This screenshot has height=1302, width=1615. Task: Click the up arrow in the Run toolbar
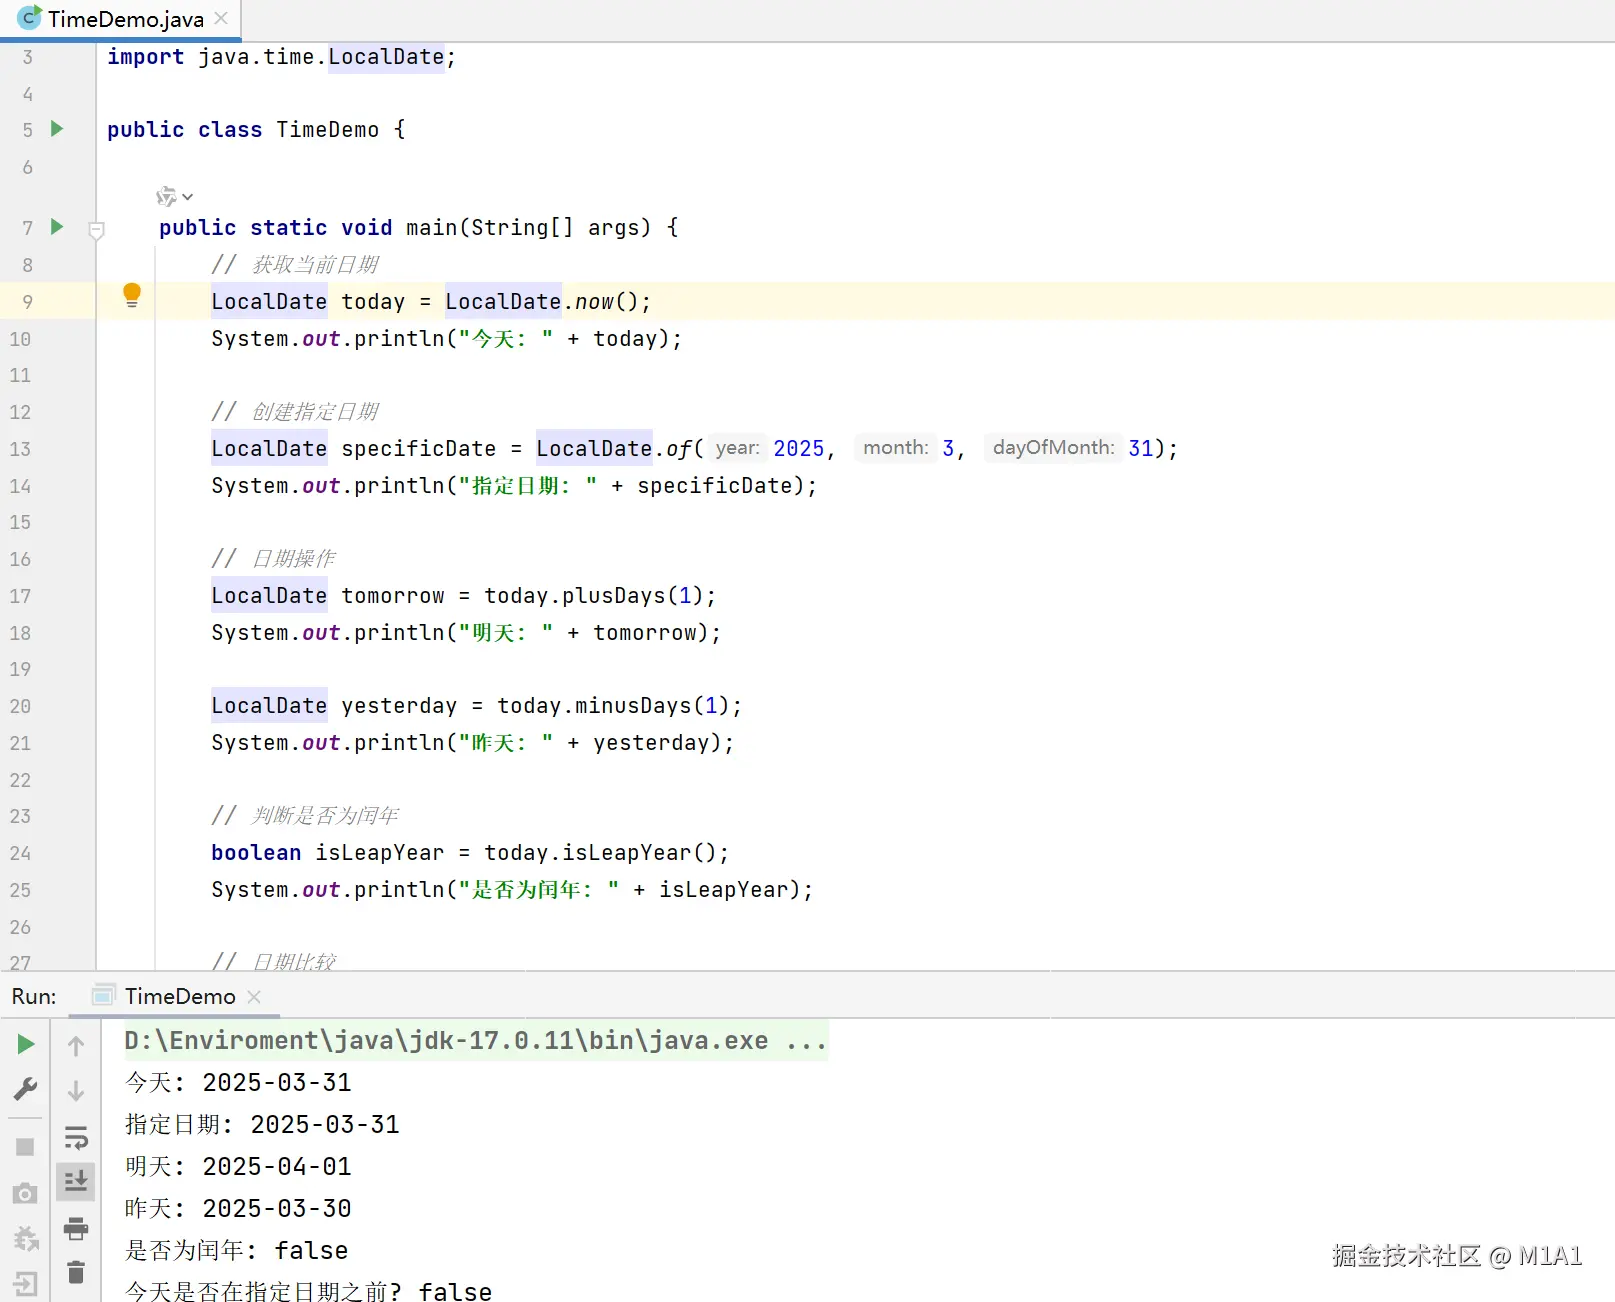(x=76, y=1046)
